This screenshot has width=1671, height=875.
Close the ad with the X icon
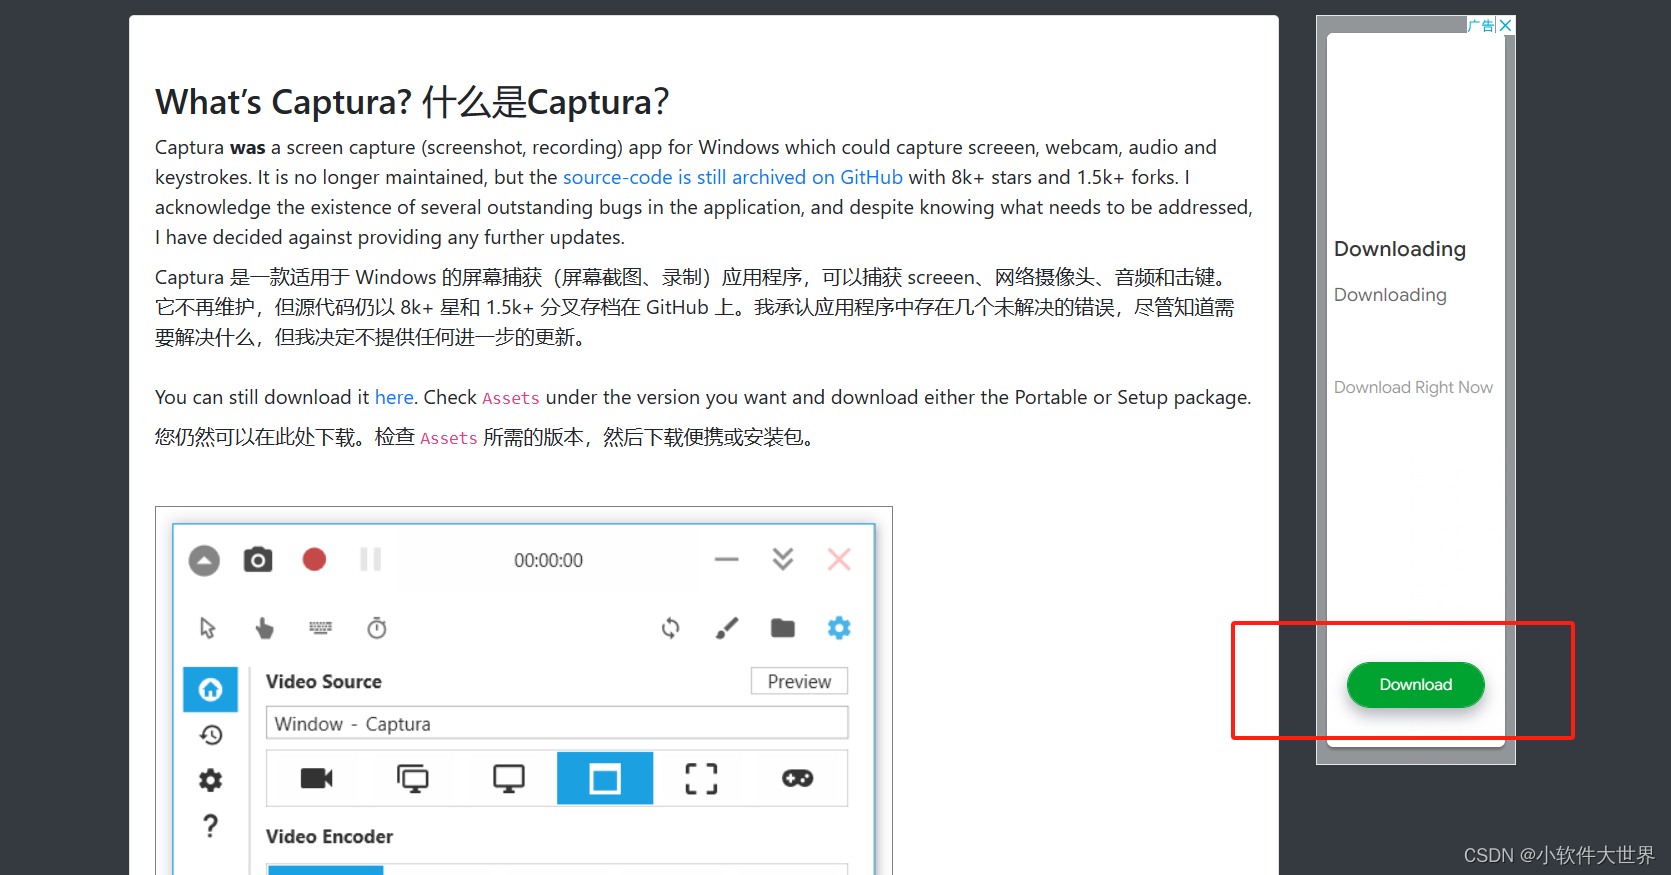tap(1506, 25)
